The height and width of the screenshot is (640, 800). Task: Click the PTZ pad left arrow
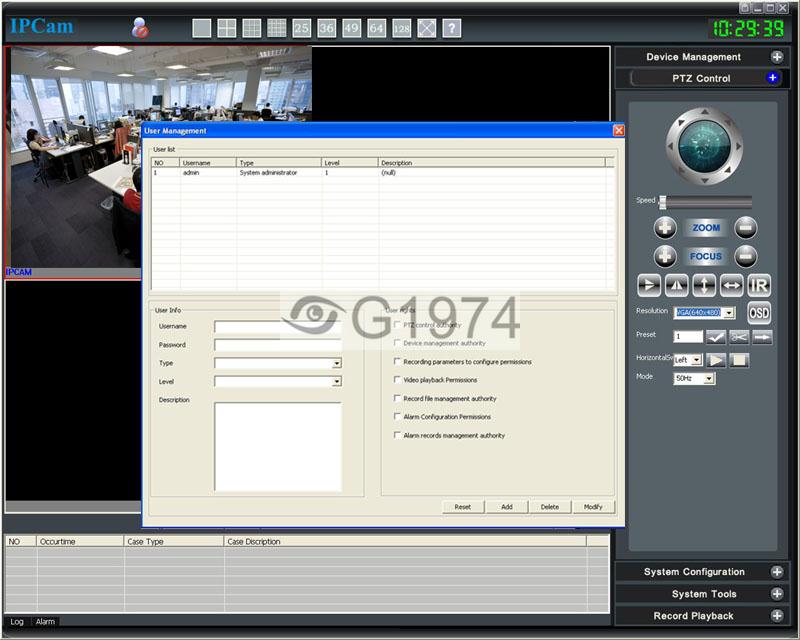tap(670, 146)
